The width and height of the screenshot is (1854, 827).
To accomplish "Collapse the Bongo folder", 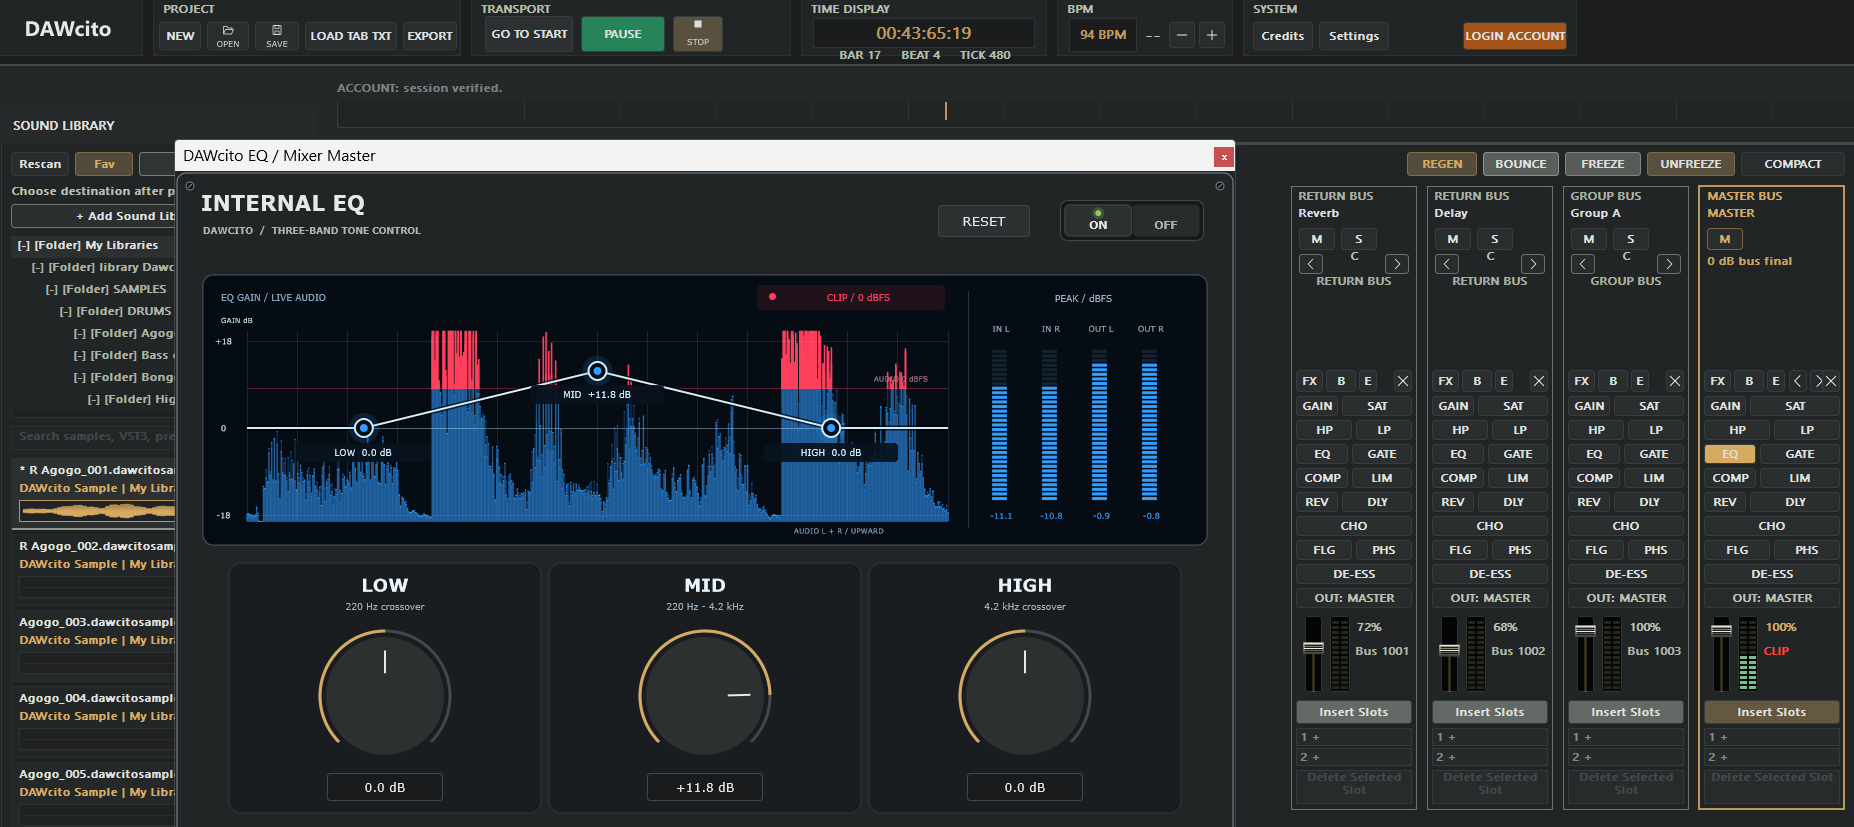I will [79, 377].
